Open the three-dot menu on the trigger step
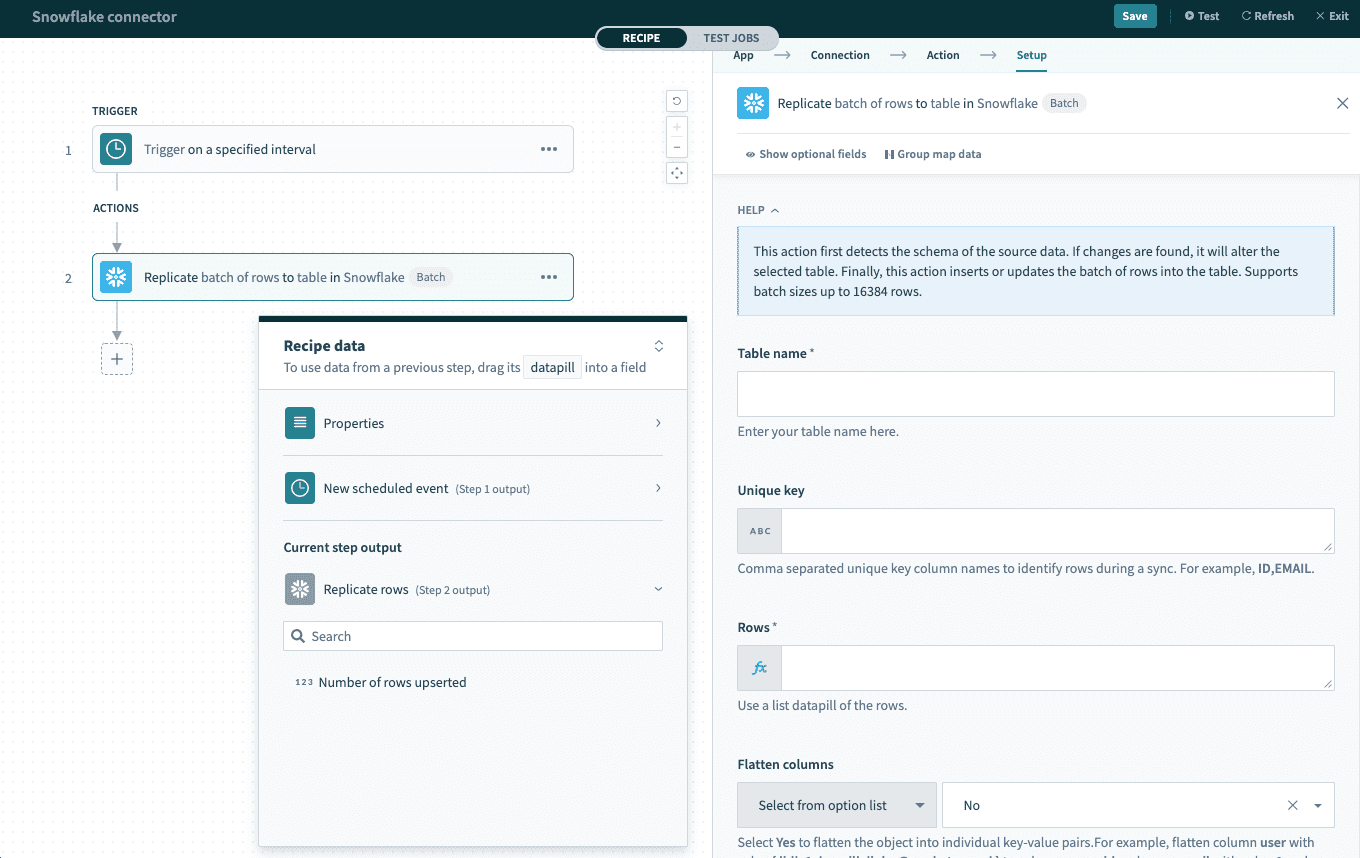This screenshot has height=858, width=1360. [549, 149]
